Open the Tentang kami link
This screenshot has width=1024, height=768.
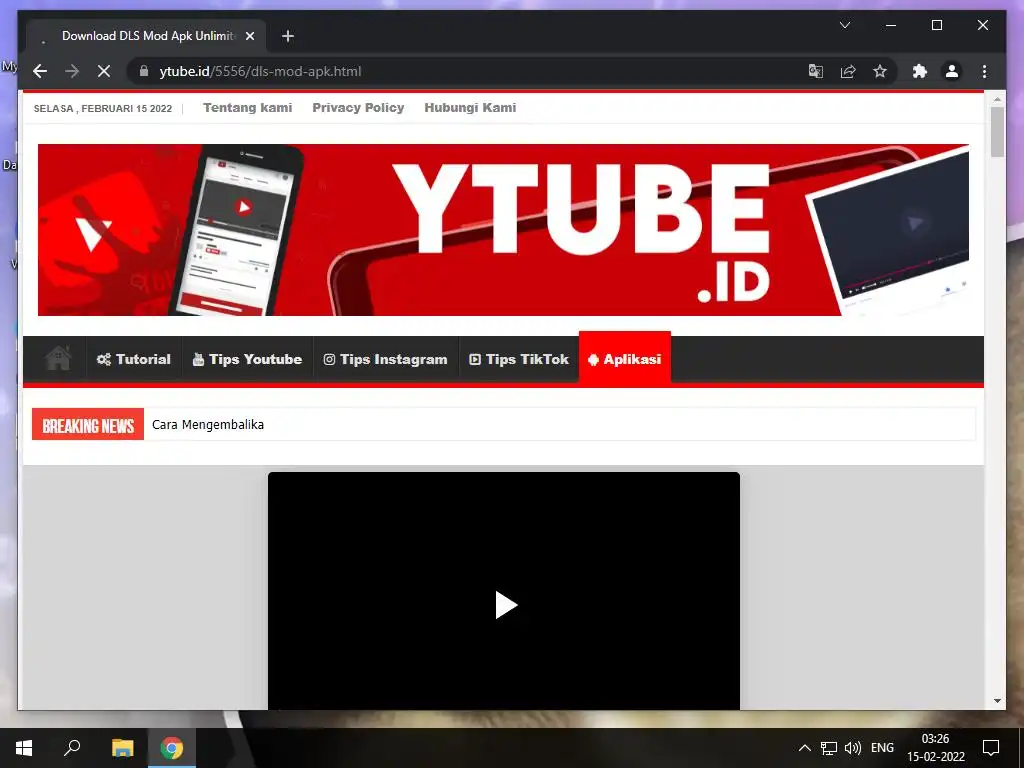click(248, 108)
